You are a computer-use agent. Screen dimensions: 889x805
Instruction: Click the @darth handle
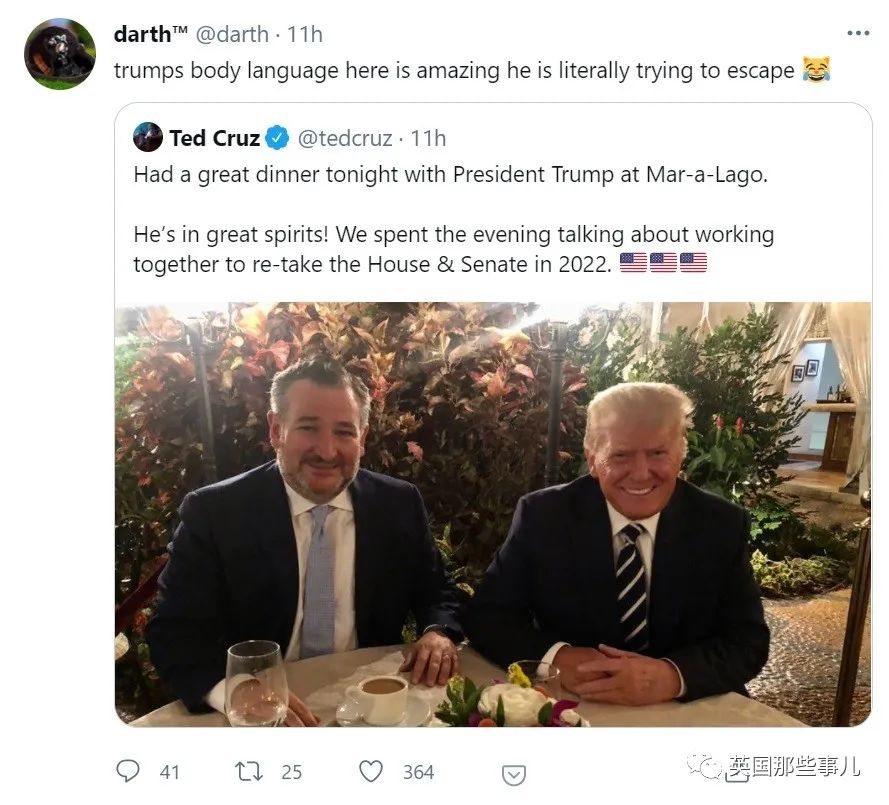coord(232,35)
